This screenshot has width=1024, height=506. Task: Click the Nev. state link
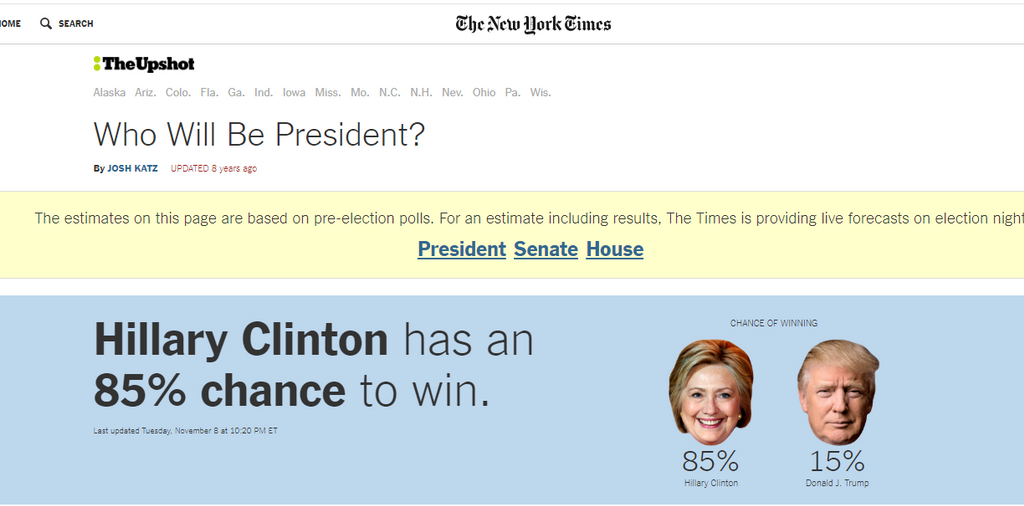(x=453, y=93)
